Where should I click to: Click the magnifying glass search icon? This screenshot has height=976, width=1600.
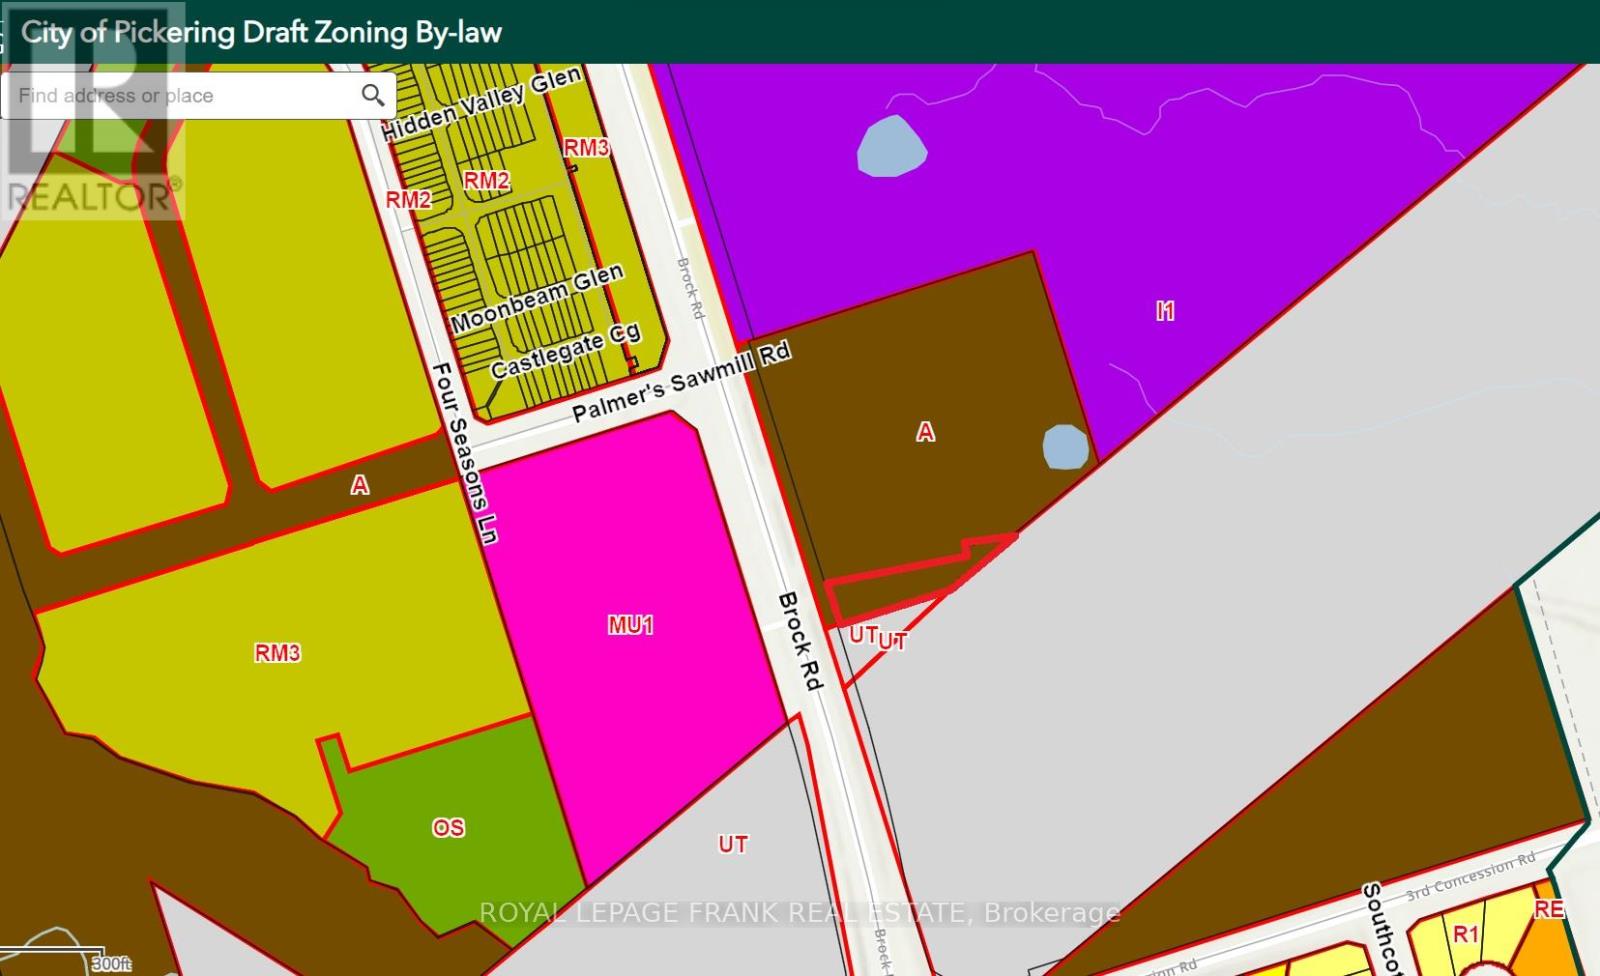(372, 96)
